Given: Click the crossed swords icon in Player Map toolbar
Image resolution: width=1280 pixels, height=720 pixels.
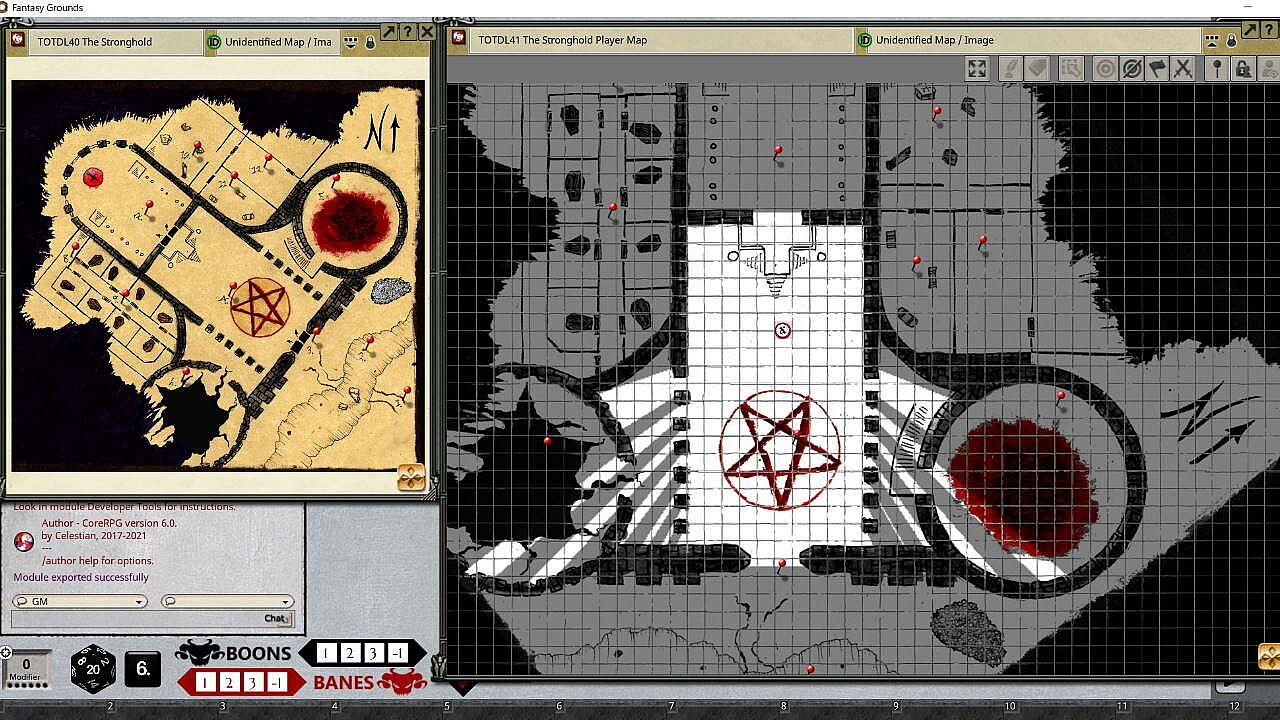Looking at the screenshot, I should tap(1183, 68).
